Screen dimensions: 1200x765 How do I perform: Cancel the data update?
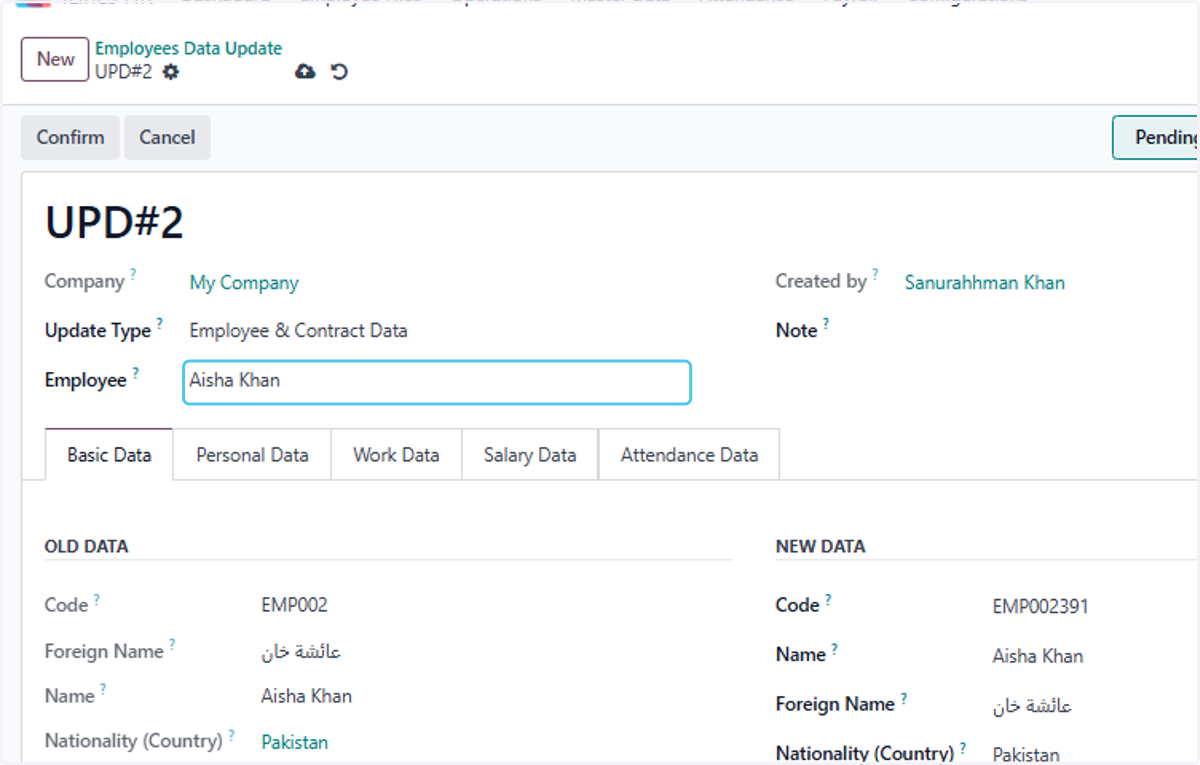[167, 137]
